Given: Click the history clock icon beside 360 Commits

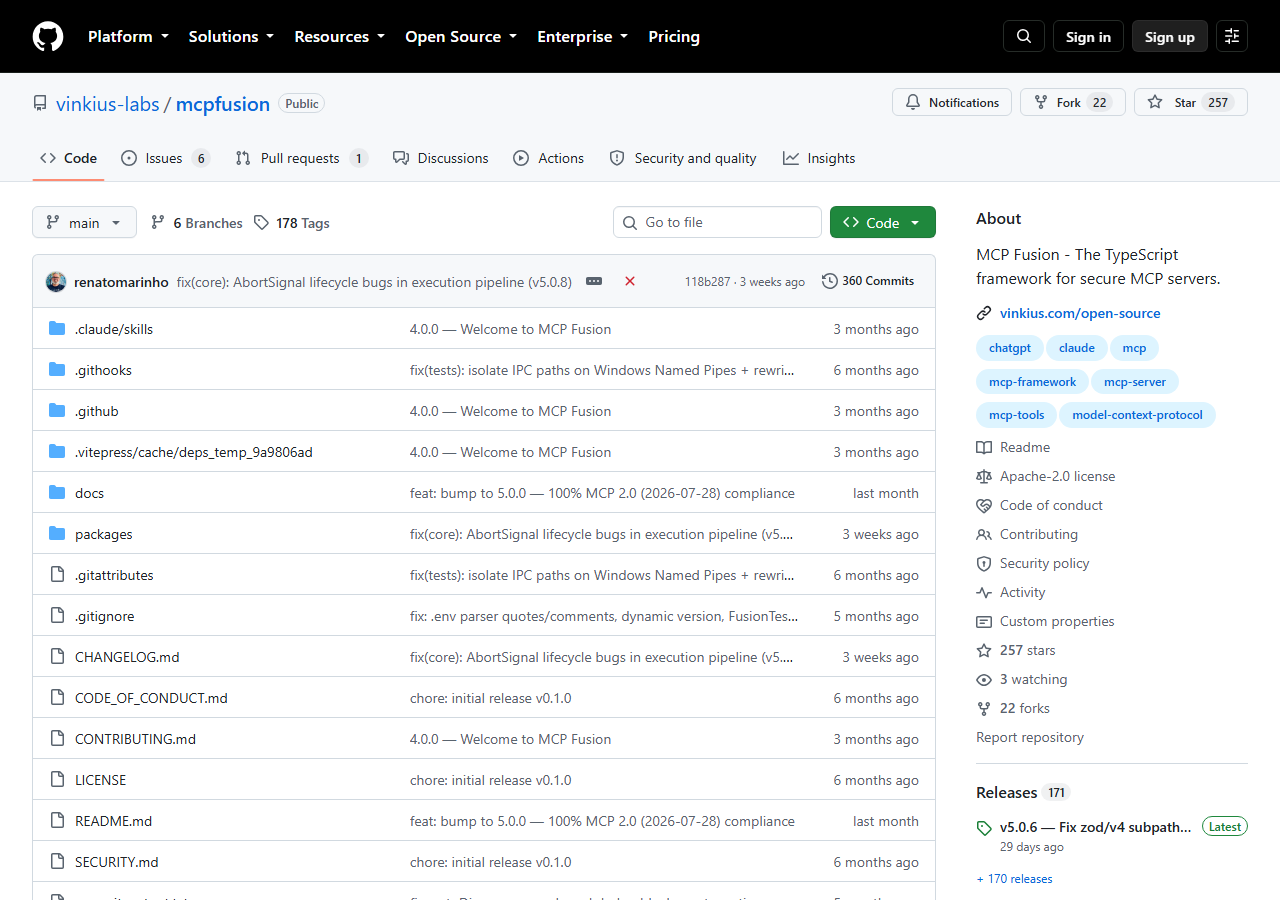Looking at the screenshot, I should coord(830,281).
